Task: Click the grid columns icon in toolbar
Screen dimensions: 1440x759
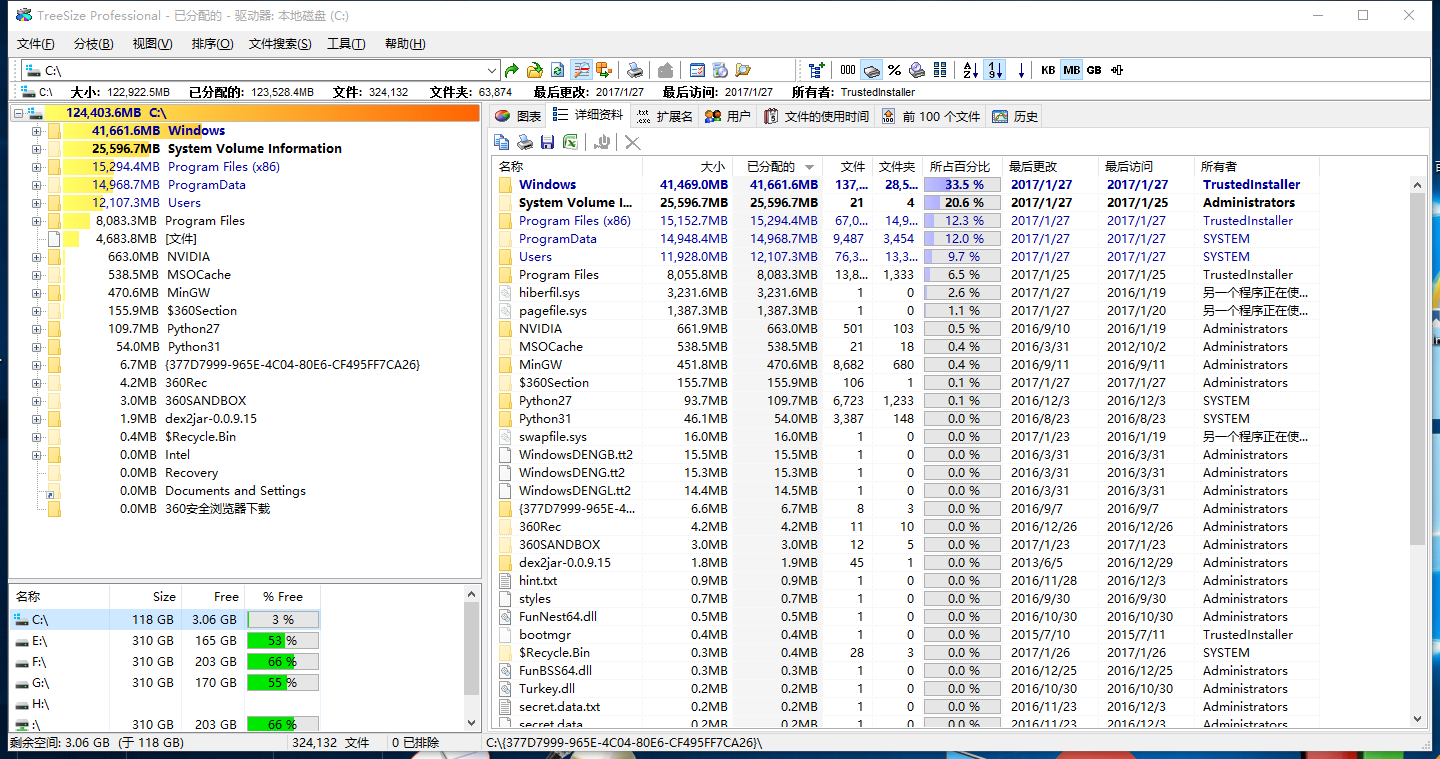Action: pyautogui.click(x=940, y=70)
